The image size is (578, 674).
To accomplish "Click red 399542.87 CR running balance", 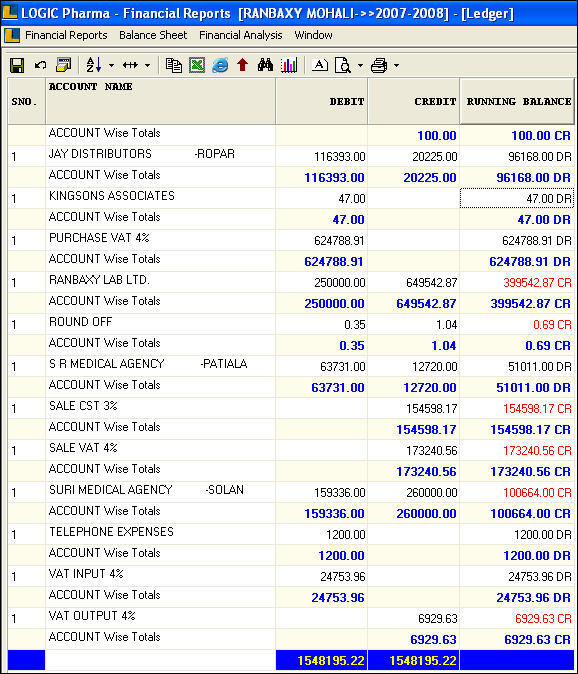I will pos(537,283).
